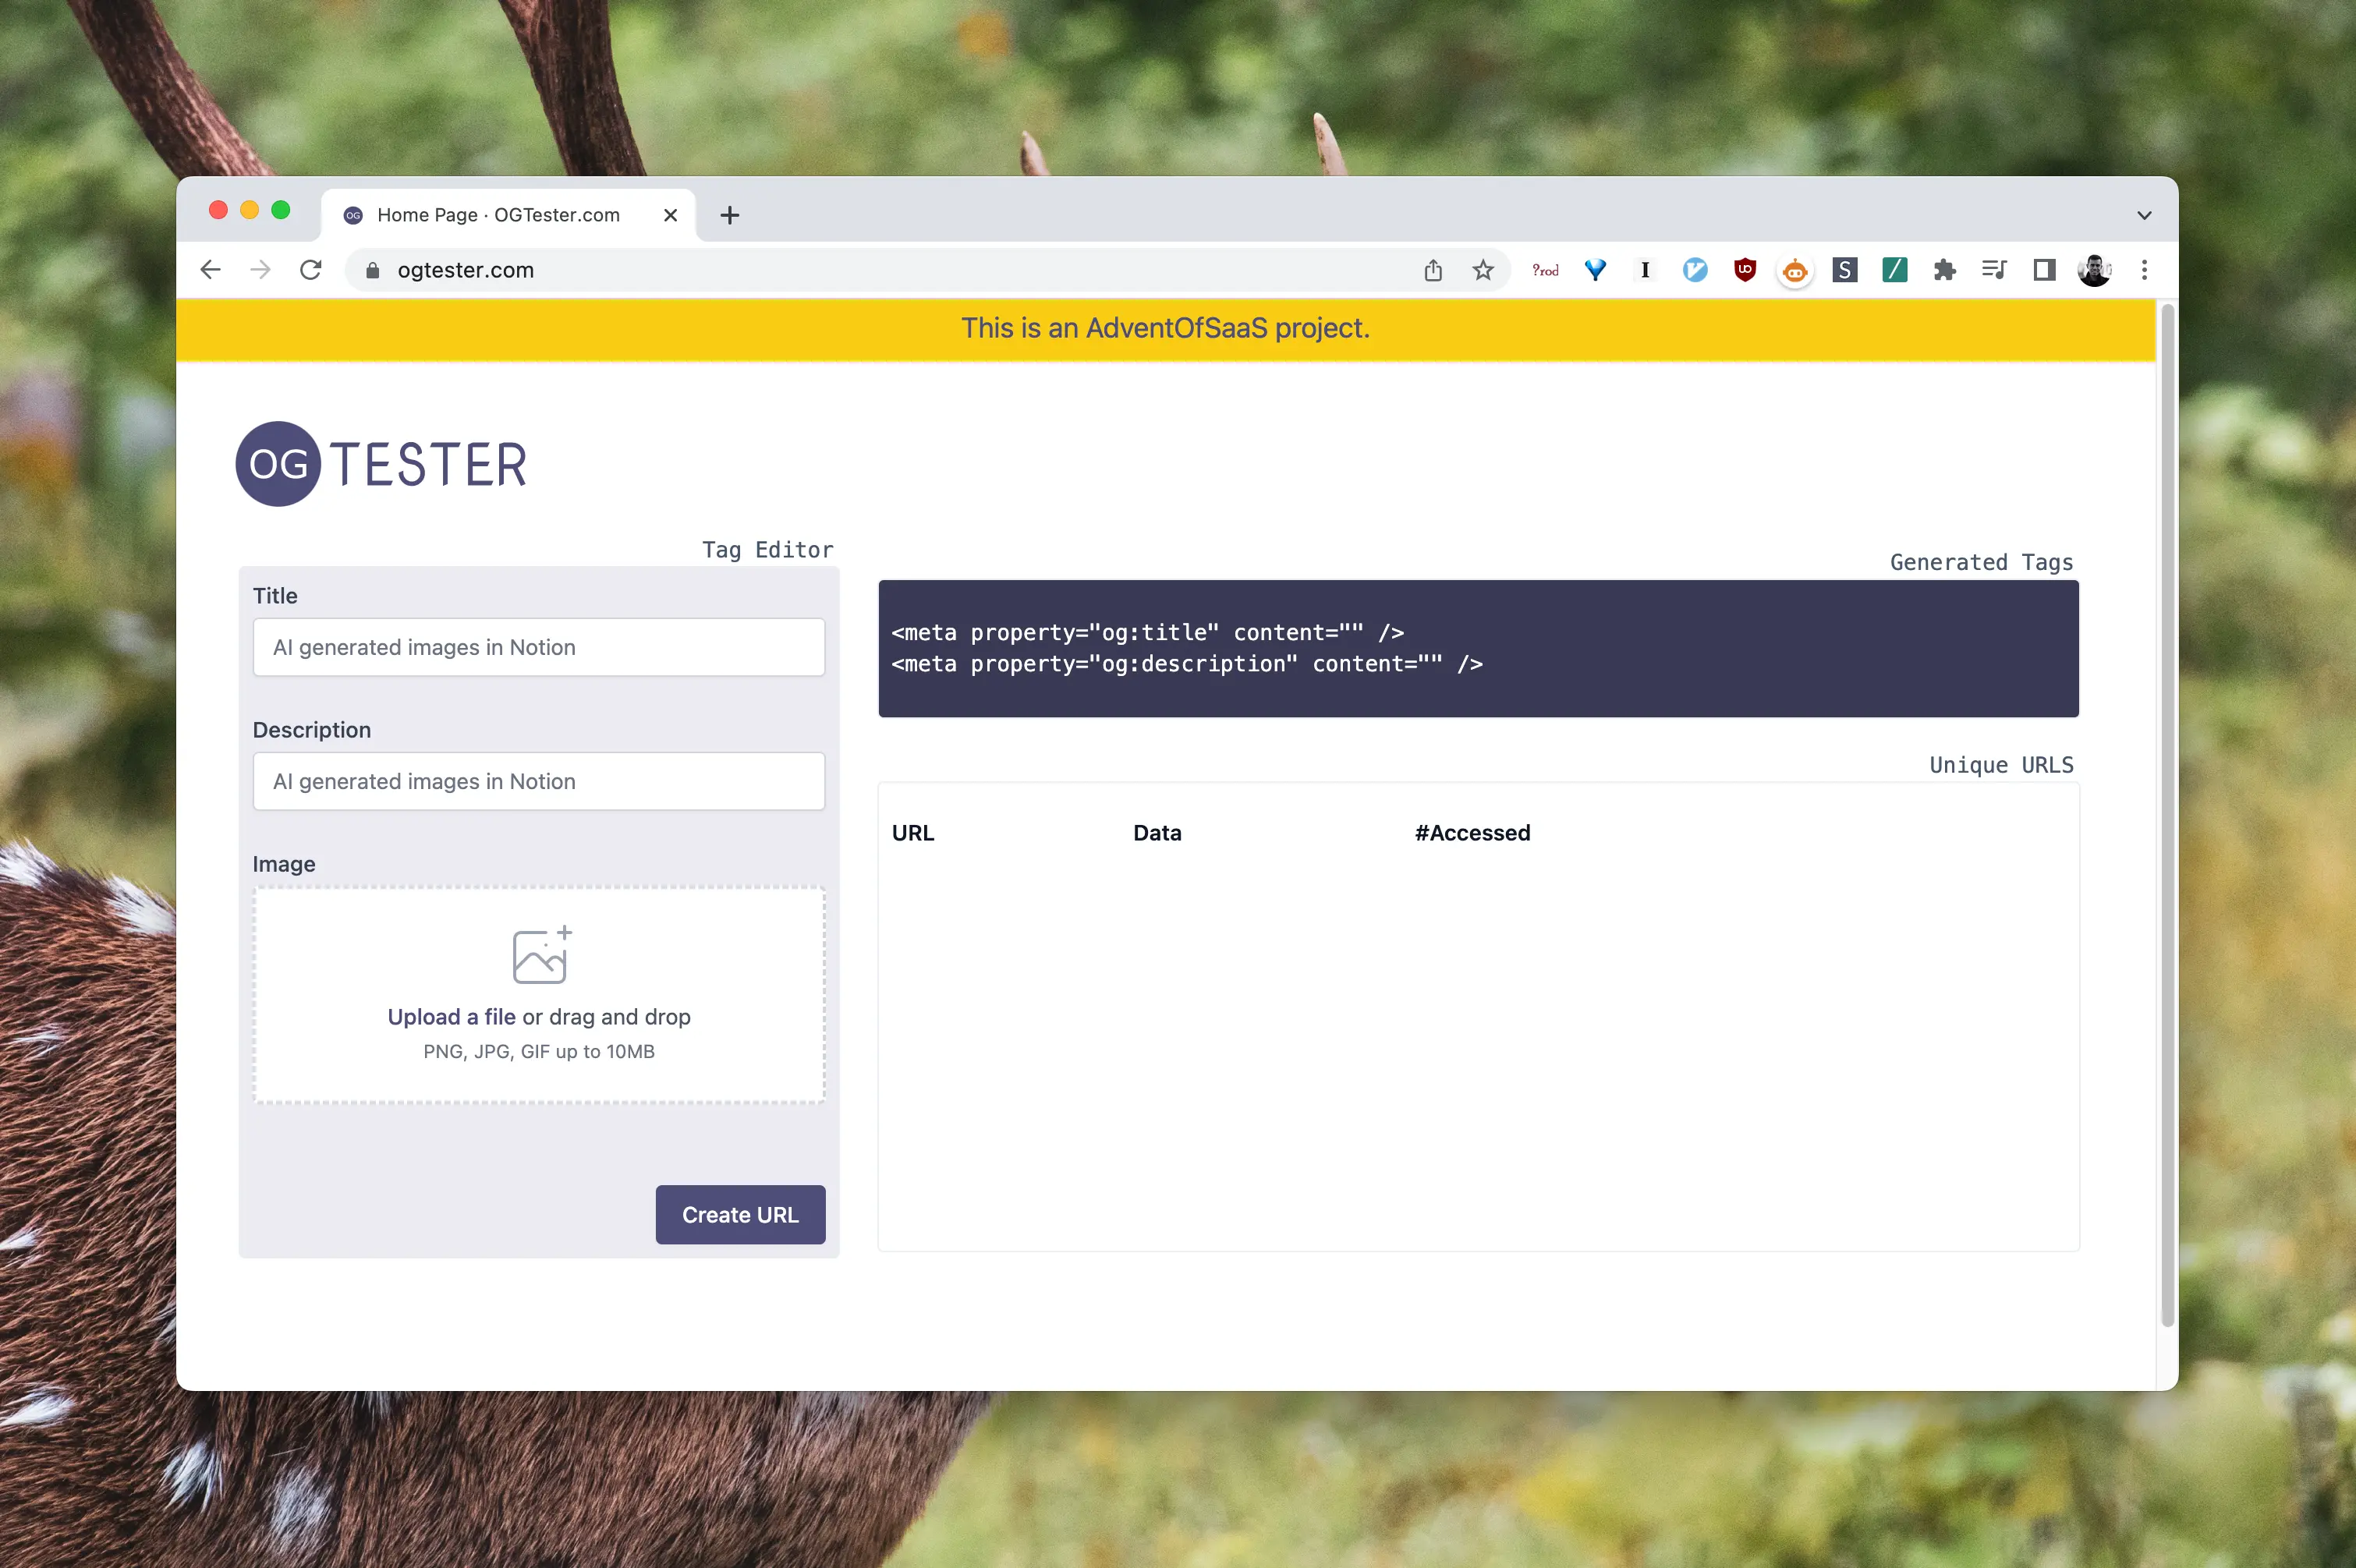Image resolution: width=2356 pixels, height=1568 pixels.
Task: Open a new tab with plus button
Action: point(730,215)
